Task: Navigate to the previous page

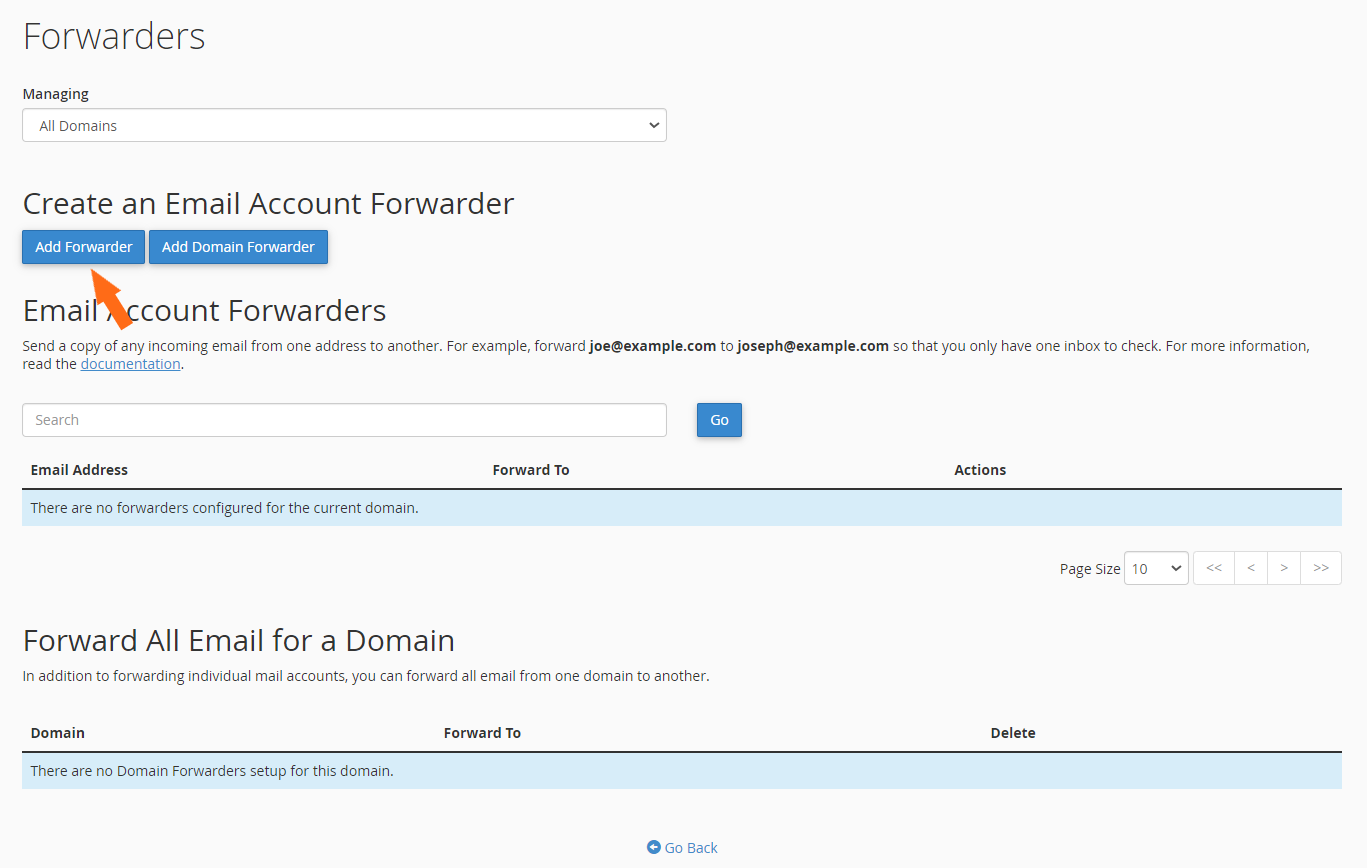Action: click(x=1250, y=567)
